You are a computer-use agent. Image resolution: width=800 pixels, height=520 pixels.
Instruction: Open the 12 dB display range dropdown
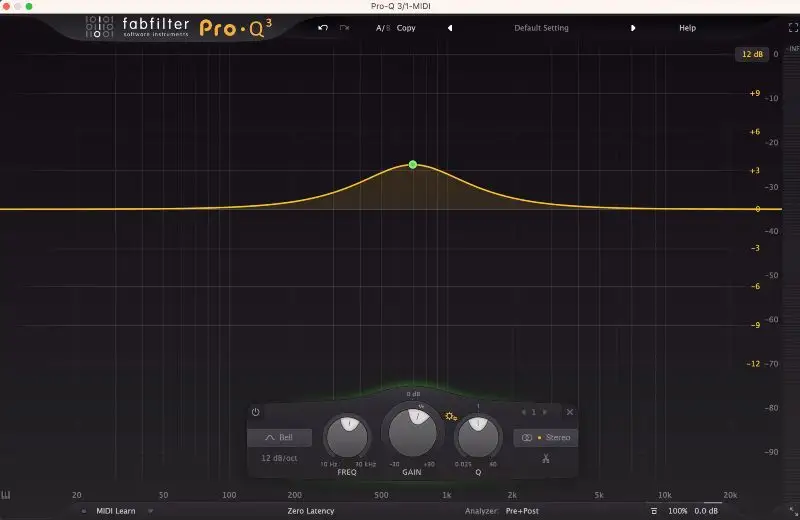(x=751, y=54)
